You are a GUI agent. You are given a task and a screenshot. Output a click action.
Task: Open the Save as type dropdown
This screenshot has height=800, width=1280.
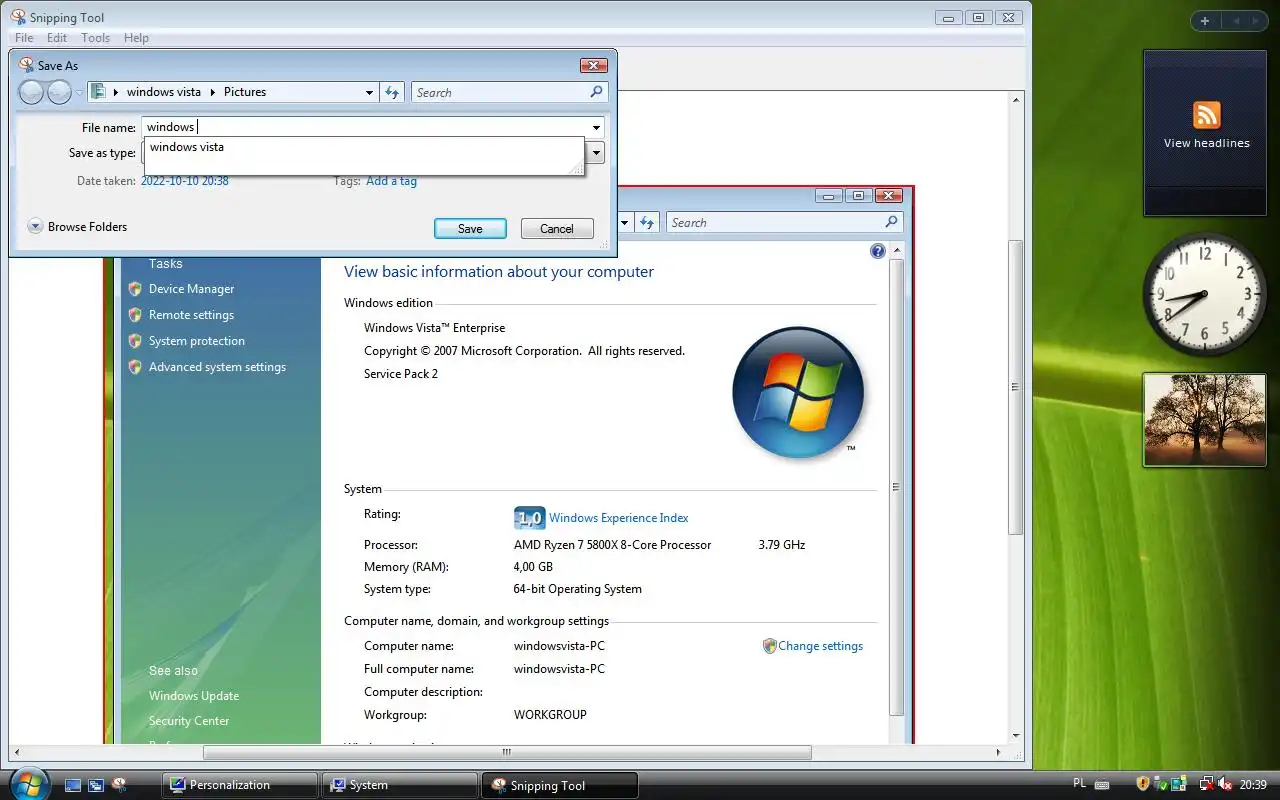tap(596, 153)
